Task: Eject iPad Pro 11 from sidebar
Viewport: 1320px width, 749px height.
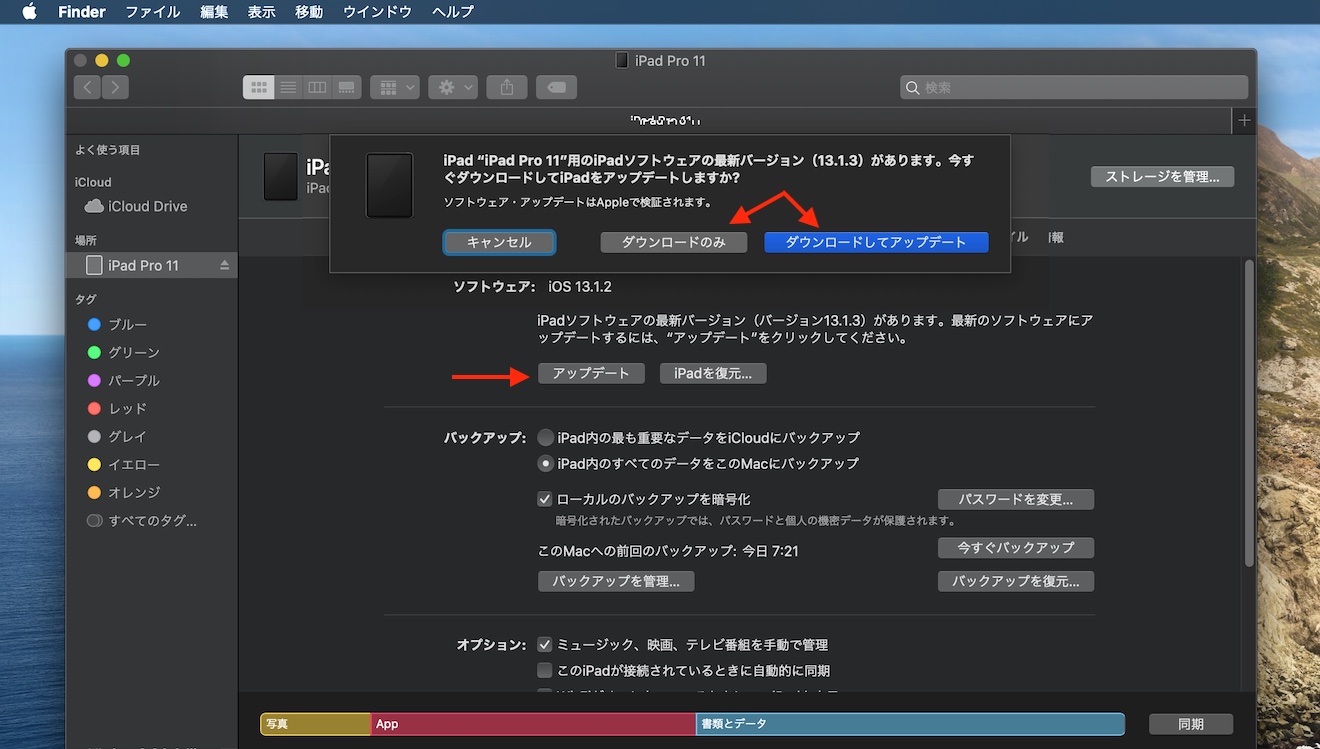Action: (x=224, y=265)
